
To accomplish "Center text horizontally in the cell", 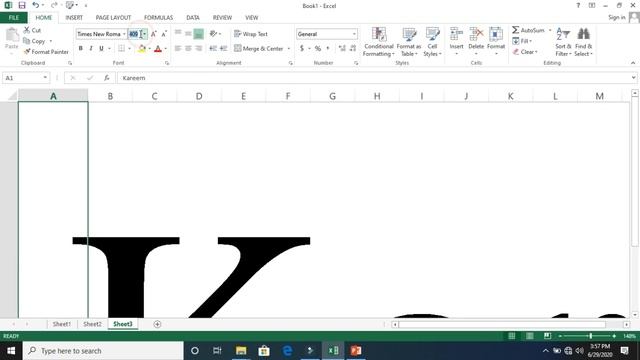I will point(188,49).
